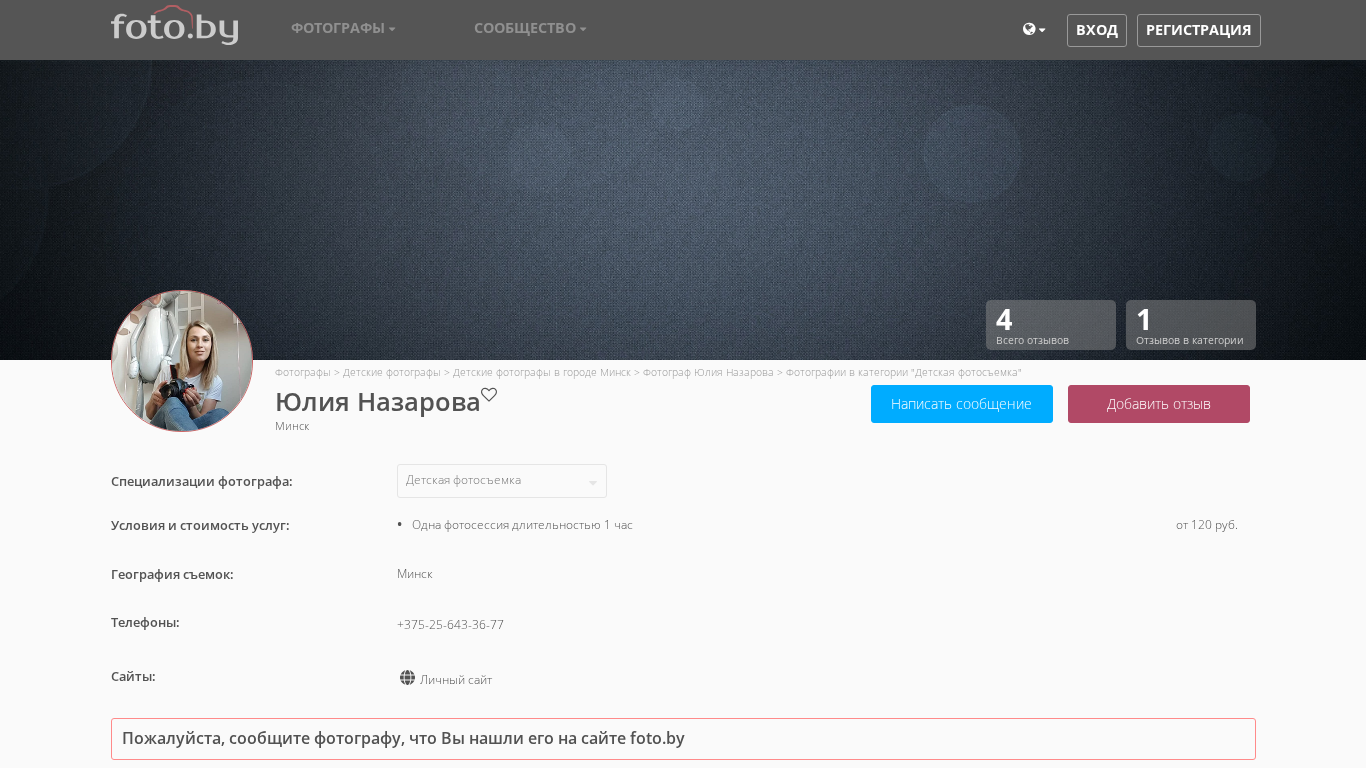1366x768 pixels.
Task: Open Детские фотографы в городе Минск breadcrumb
Action: [x=541, y=372]
